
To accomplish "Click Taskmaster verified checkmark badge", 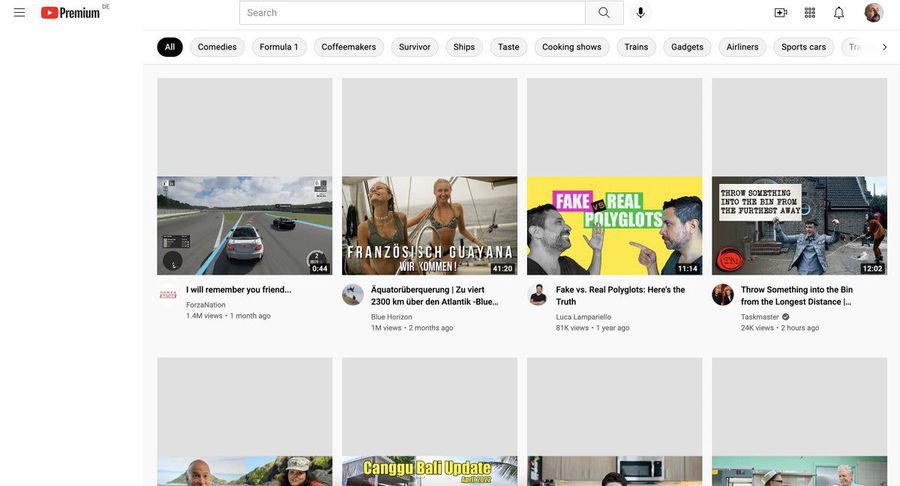I will click(x=786, y=317).
